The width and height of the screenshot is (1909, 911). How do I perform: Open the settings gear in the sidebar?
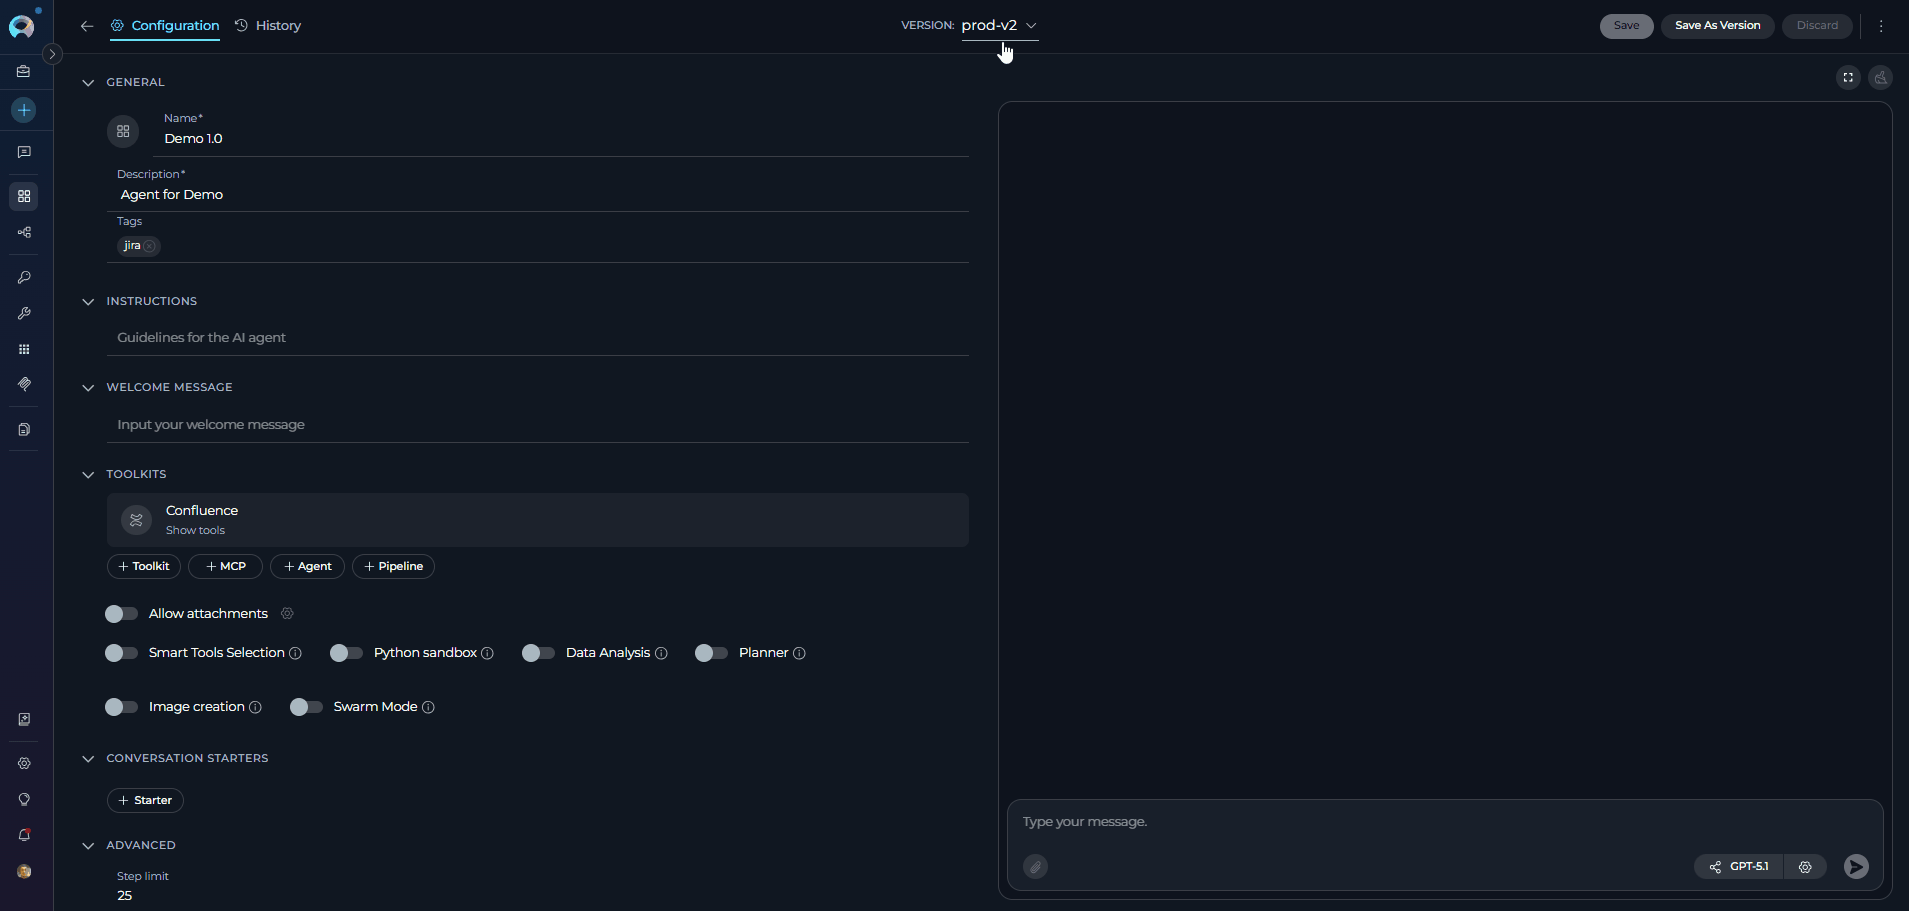coord(24,763)
